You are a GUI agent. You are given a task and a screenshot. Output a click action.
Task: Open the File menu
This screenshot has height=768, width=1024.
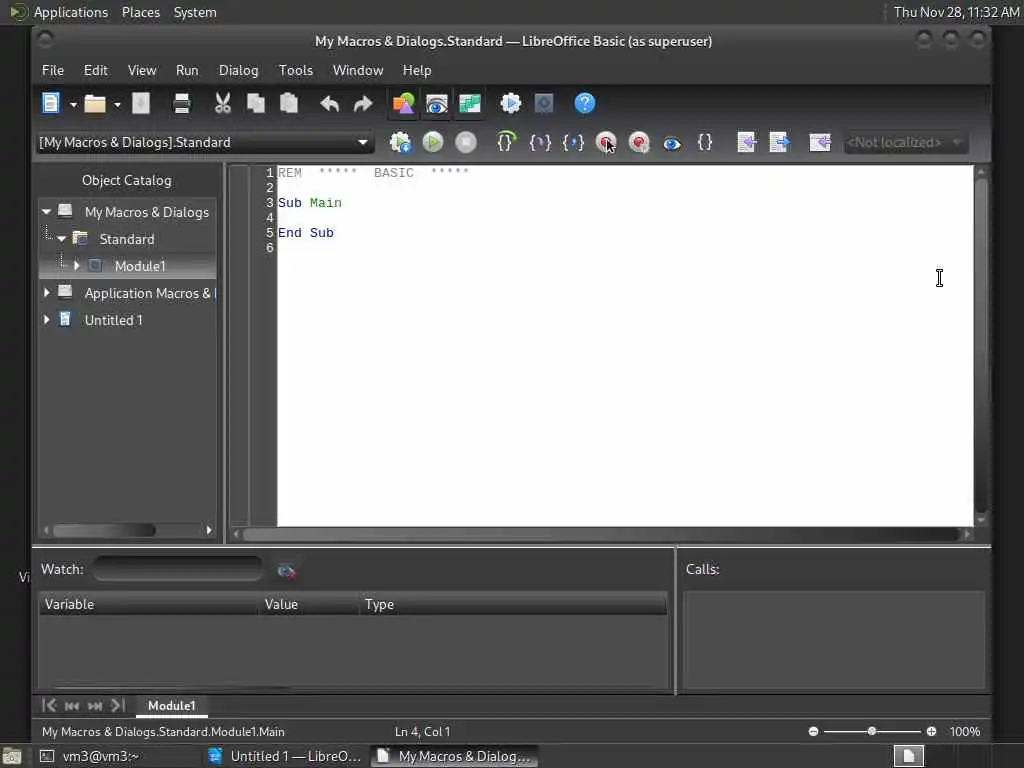(x=53, y=71)
